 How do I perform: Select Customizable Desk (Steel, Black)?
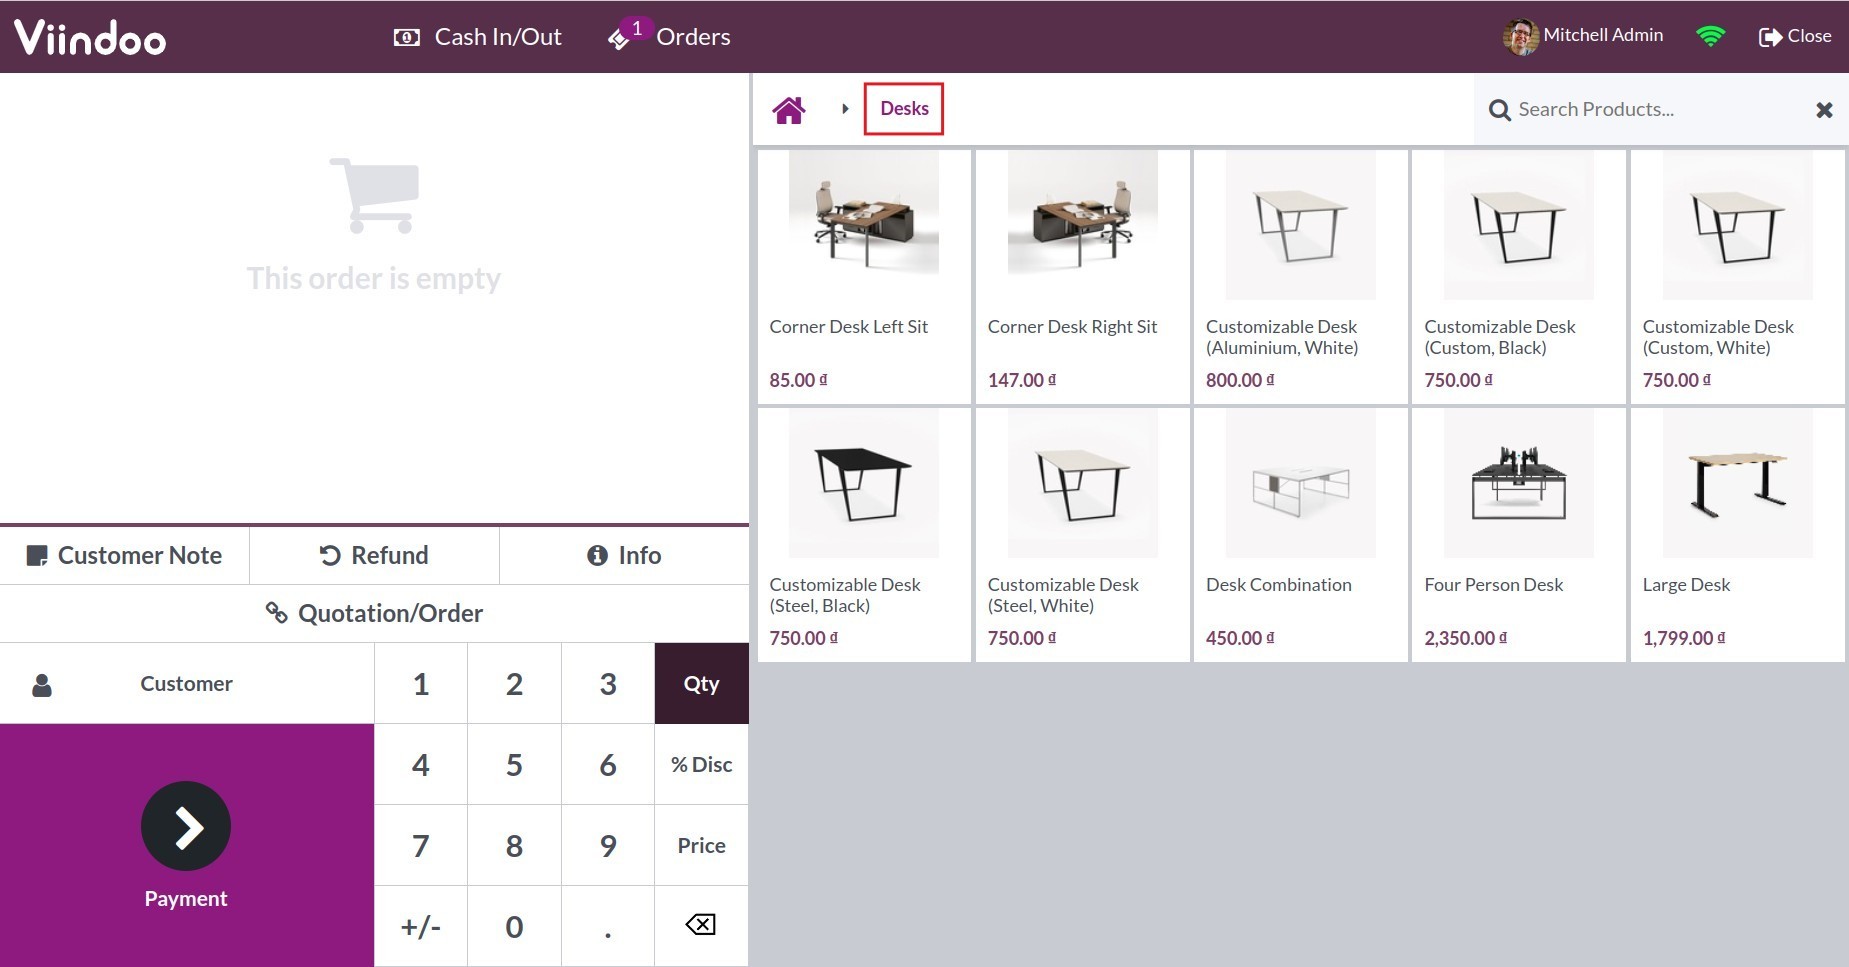[x=864, y=535]
